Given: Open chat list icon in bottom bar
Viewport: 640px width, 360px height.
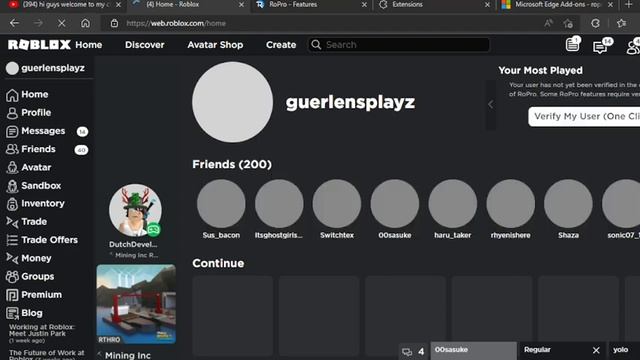Looking at the screenshot, I should click(407, 351).
